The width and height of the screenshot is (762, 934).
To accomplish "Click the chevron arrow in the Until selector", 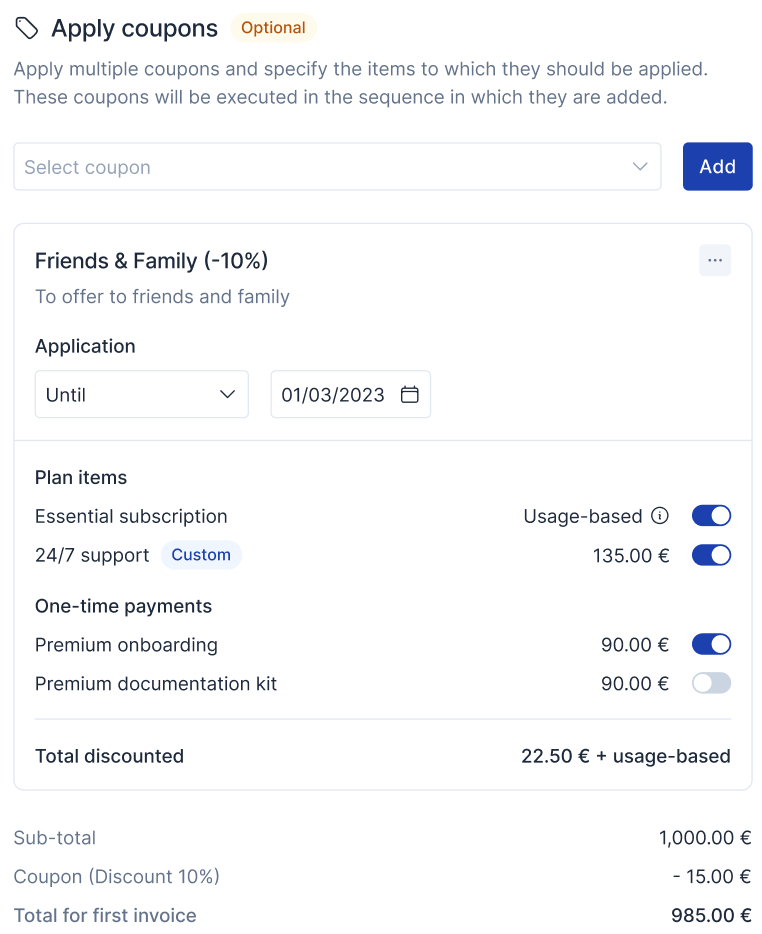I will [x=227, y=394].
